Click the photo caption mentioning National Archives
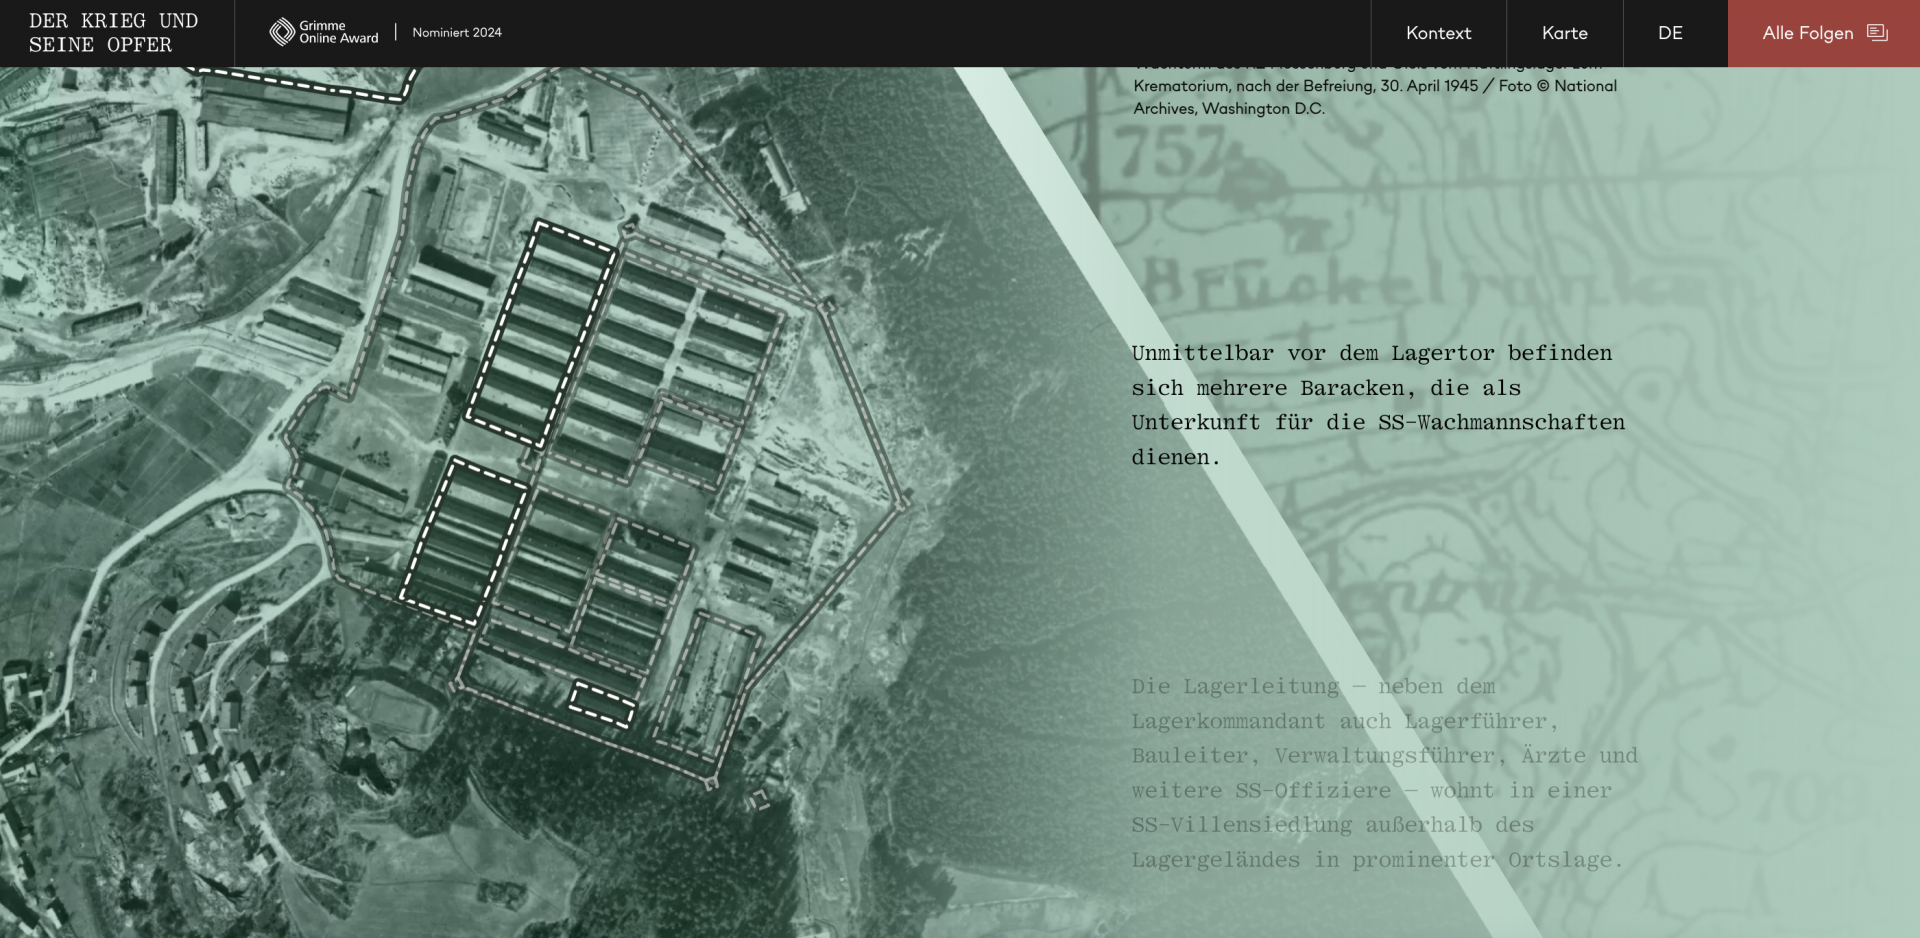Viewport: 1920px width, 938px height. (x=1375, y=92)
